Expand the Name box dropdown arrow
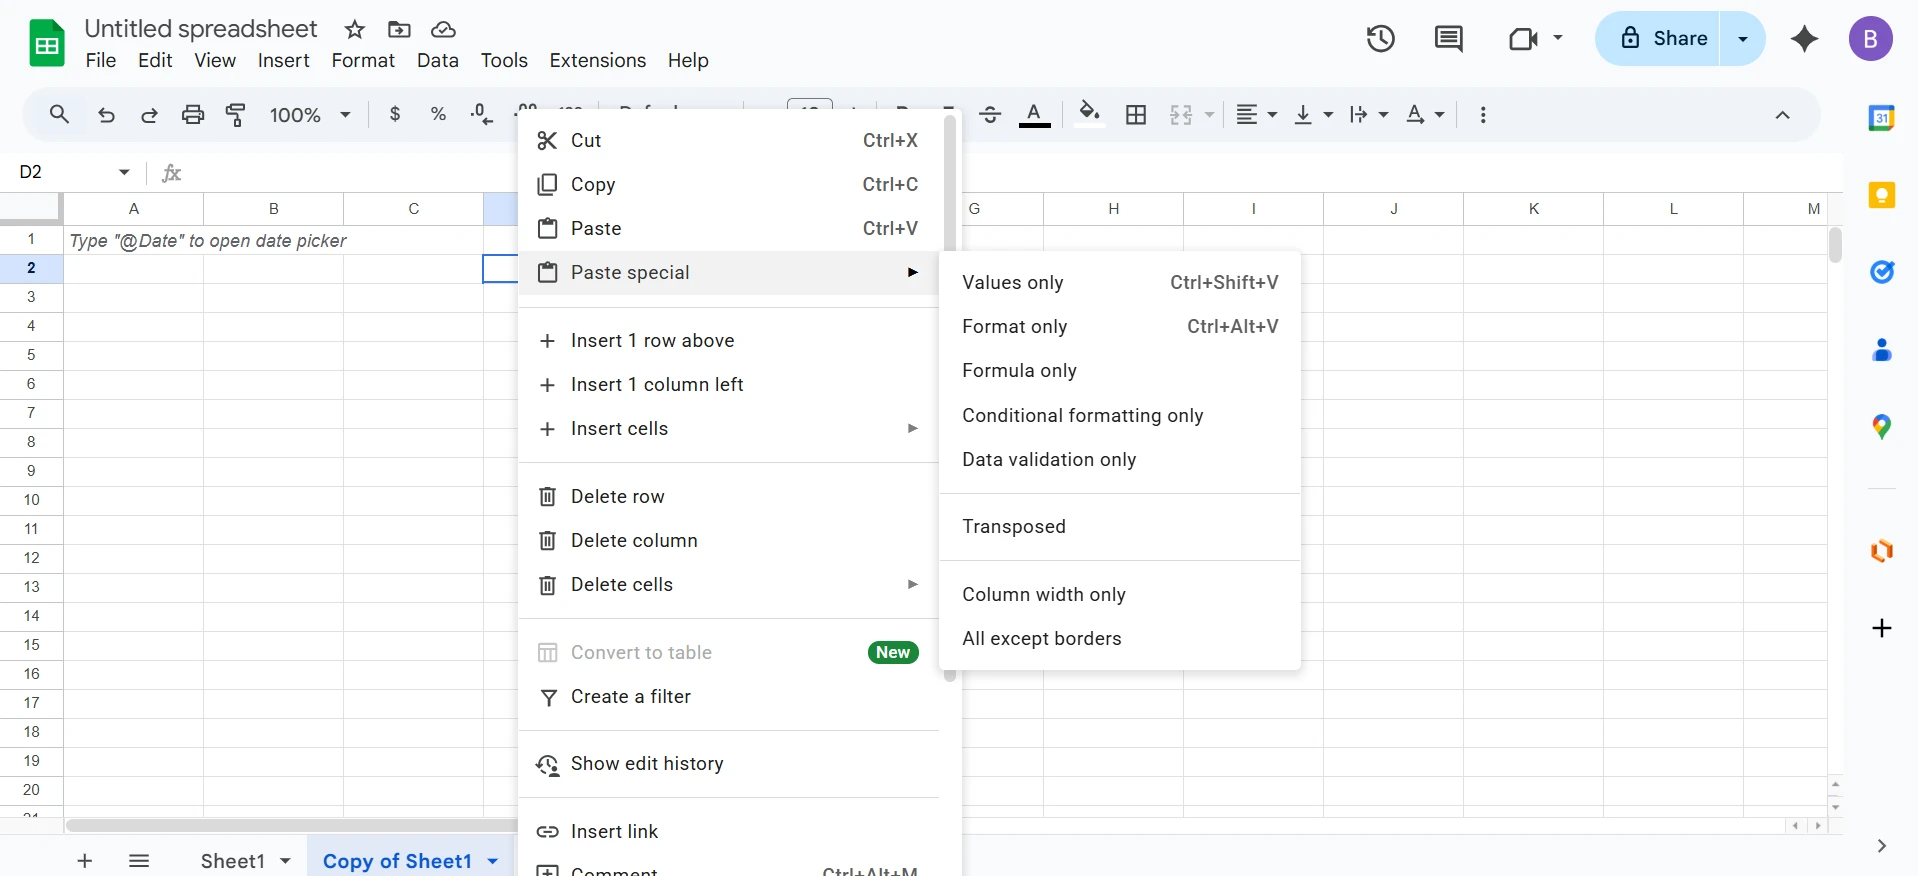Screen dimensions: 1918x876 tap(124, 172)
